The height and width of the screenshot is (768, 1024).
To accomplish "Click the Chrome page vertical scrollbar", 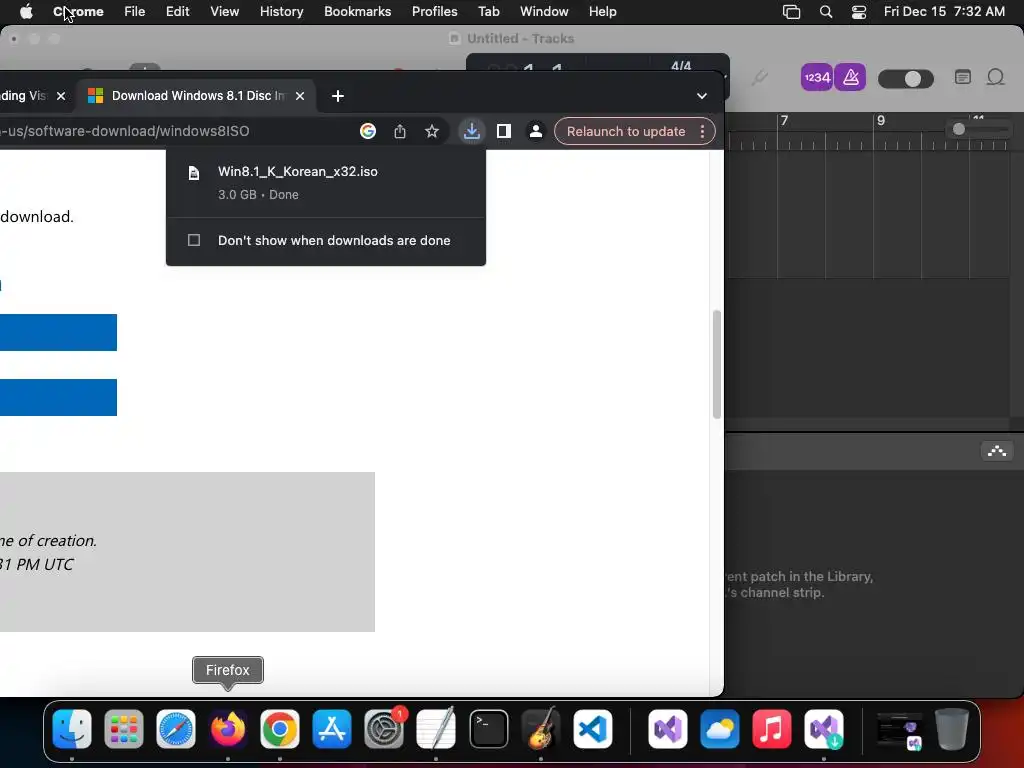I will click(x=716, y=364).
